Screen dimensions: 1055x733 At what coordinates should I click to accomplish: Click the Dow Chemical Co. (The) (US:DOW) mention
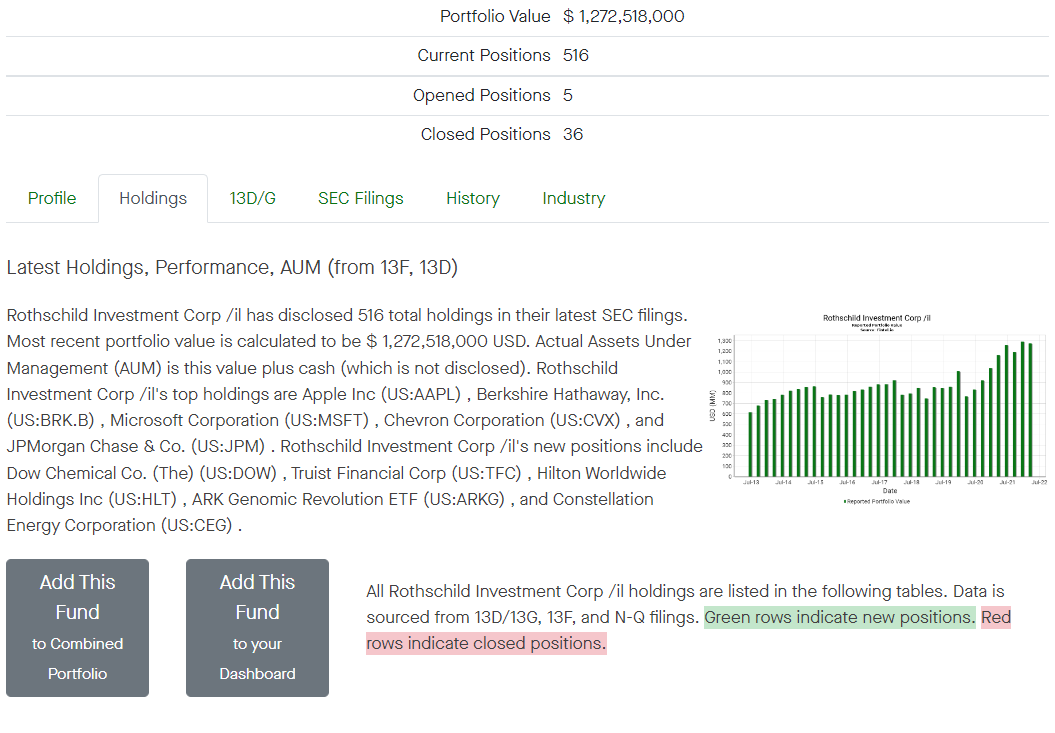142,473
